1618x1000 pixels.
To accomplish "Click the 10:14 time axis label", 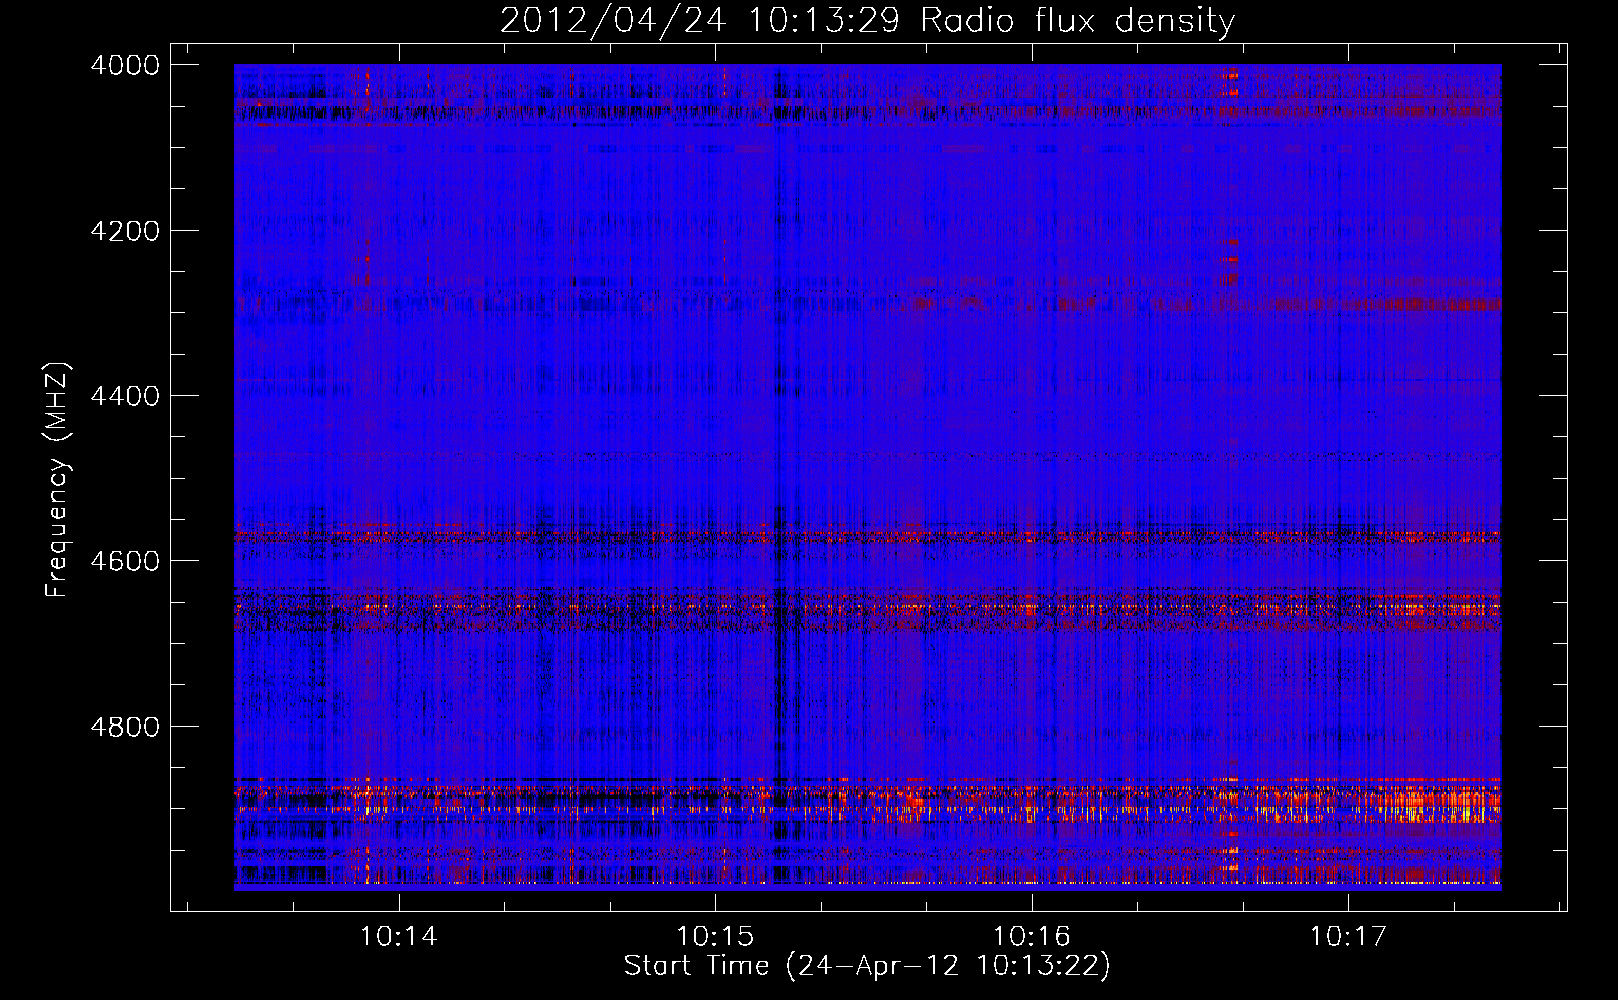I will tap(399, 937).
